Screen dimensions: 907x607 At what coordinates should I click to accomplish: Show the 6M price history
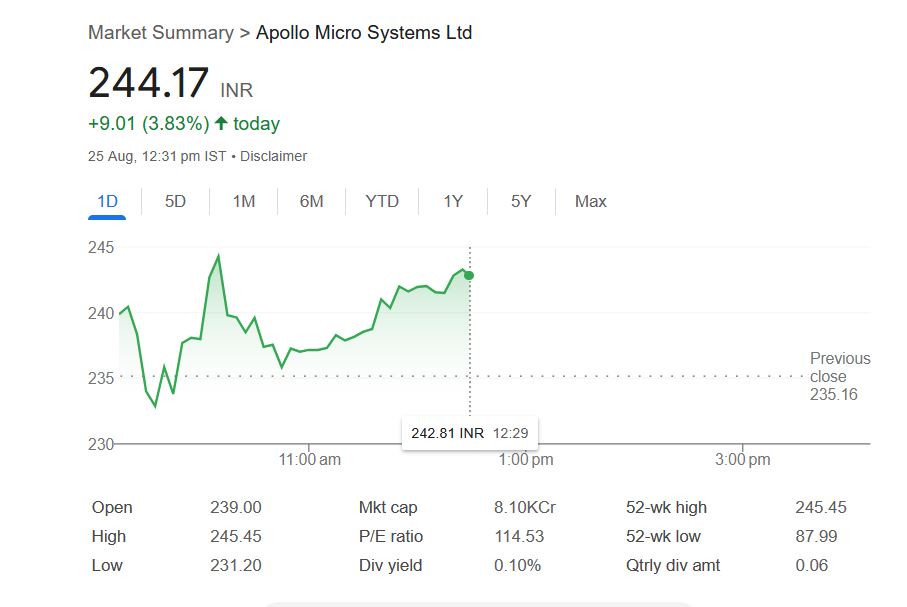pyautogui.click(x=311, y=201)
